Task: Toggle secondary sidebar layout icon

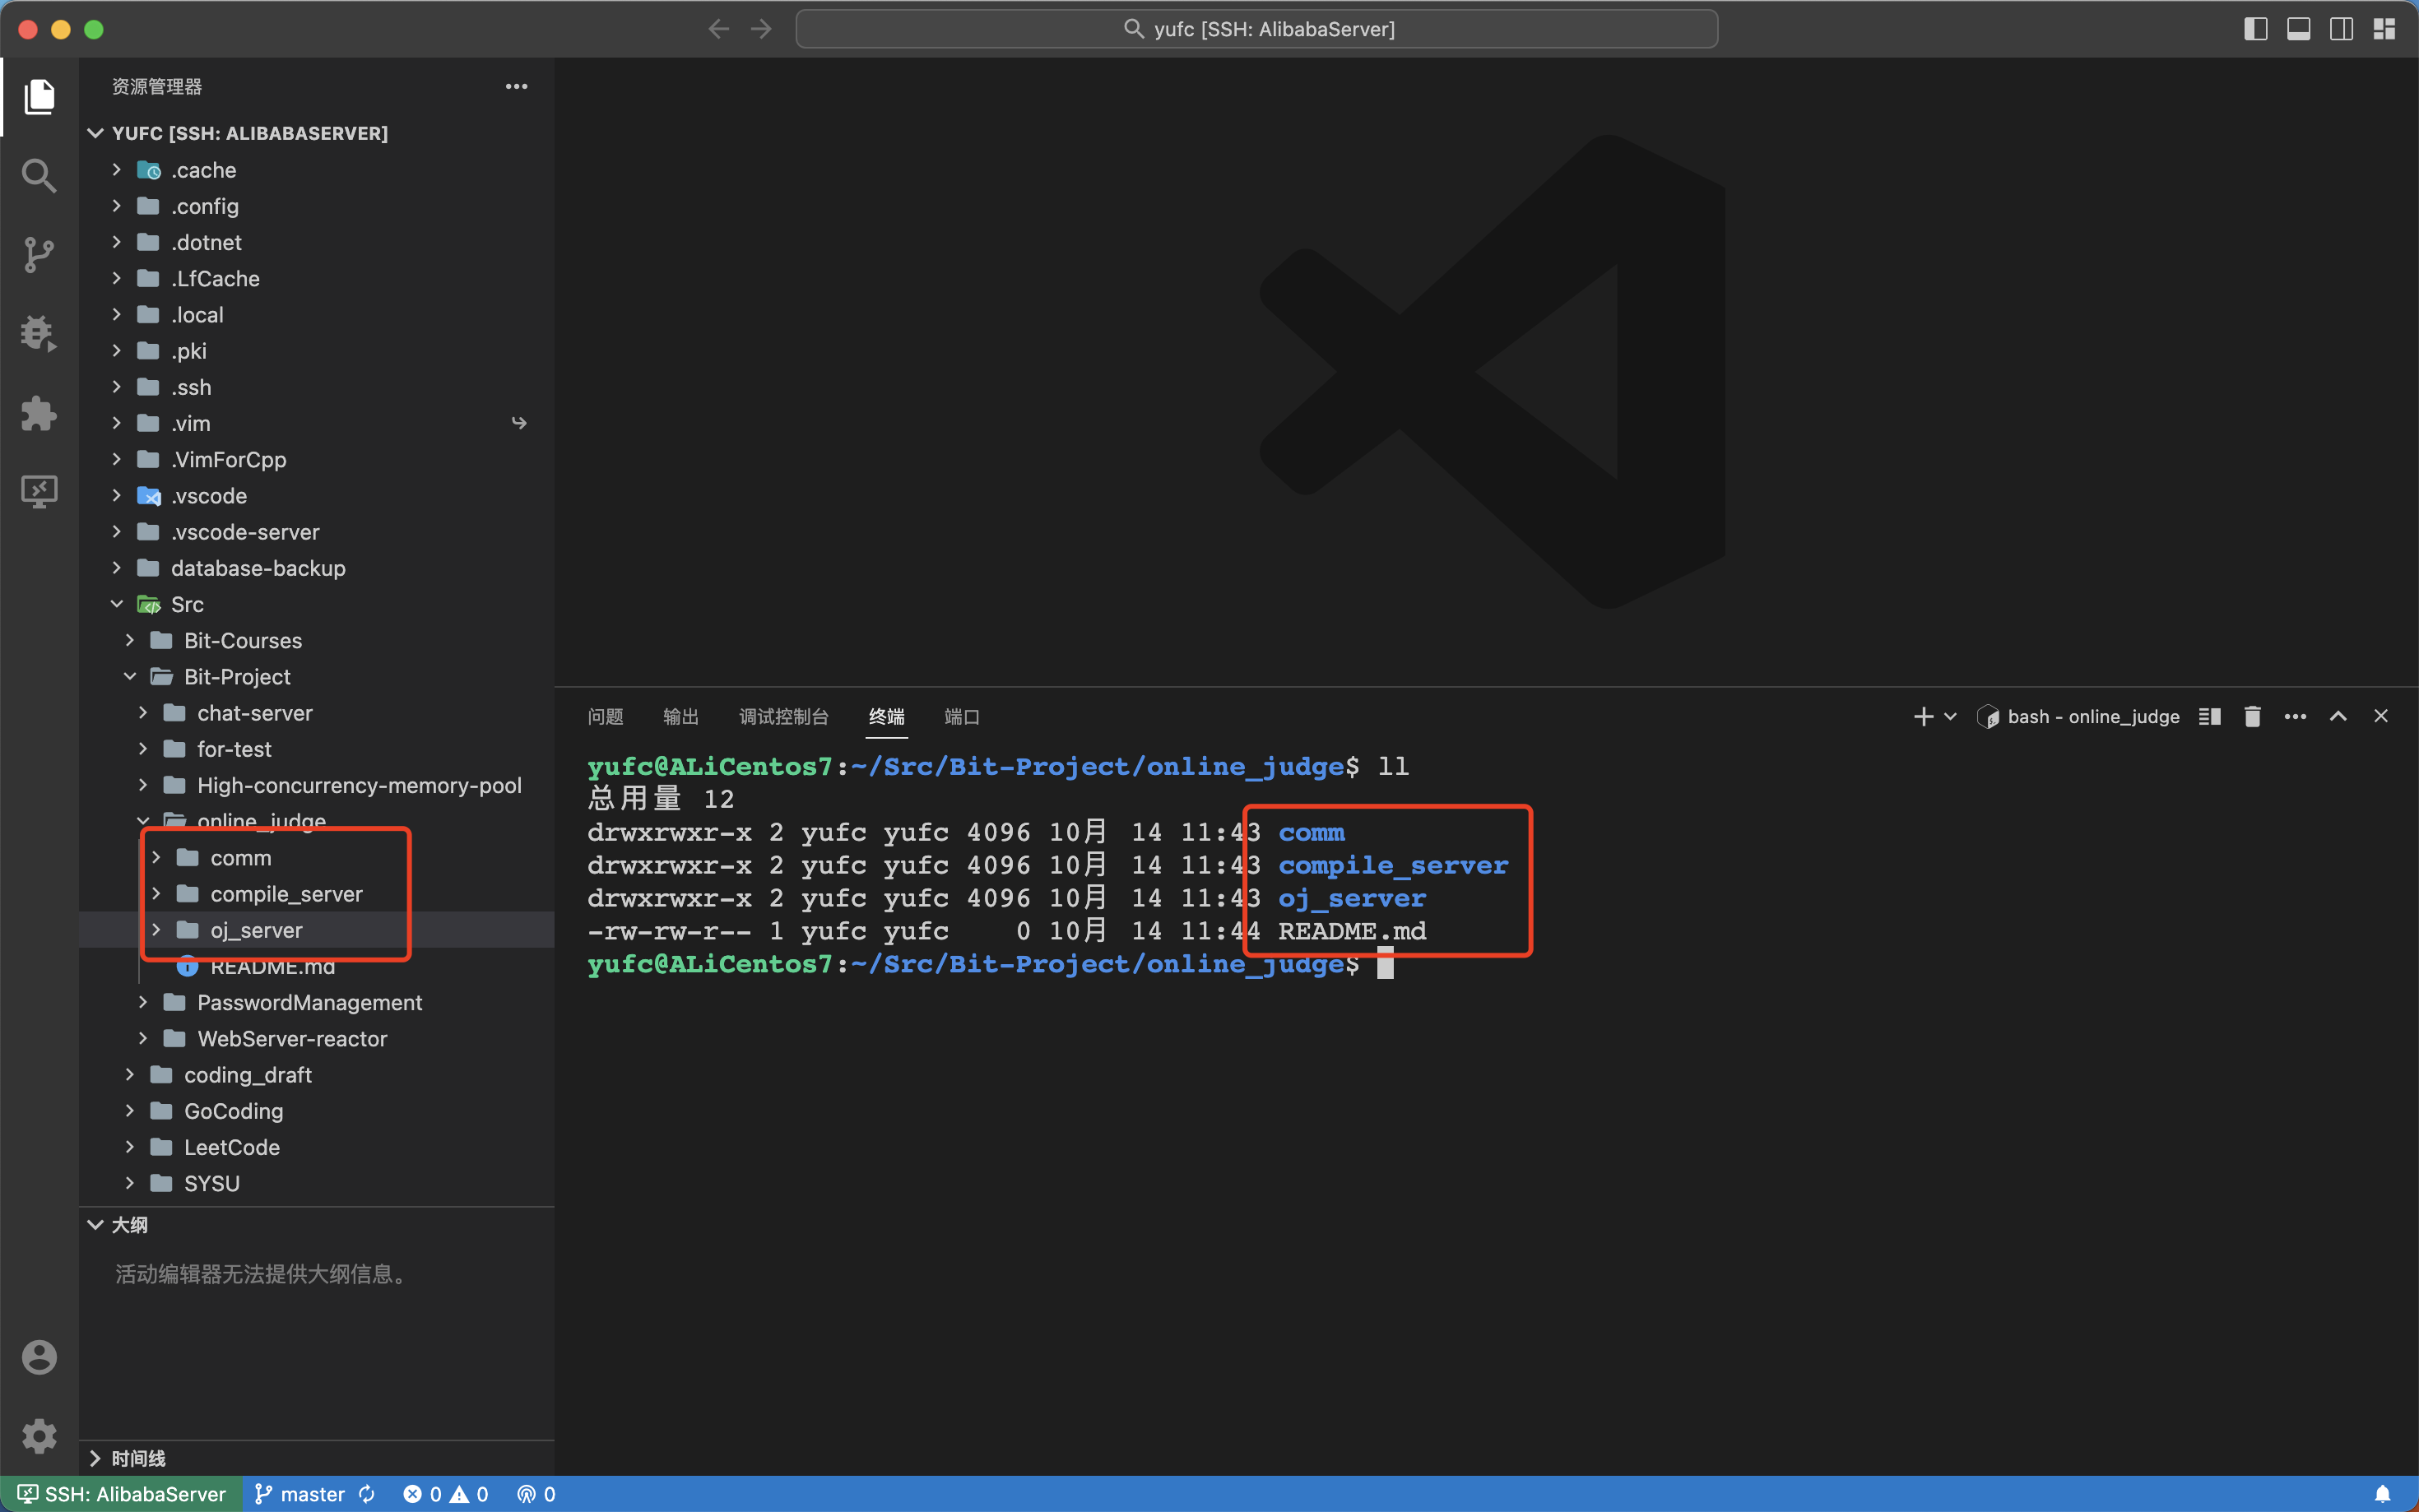Action: coord(2341,29)
